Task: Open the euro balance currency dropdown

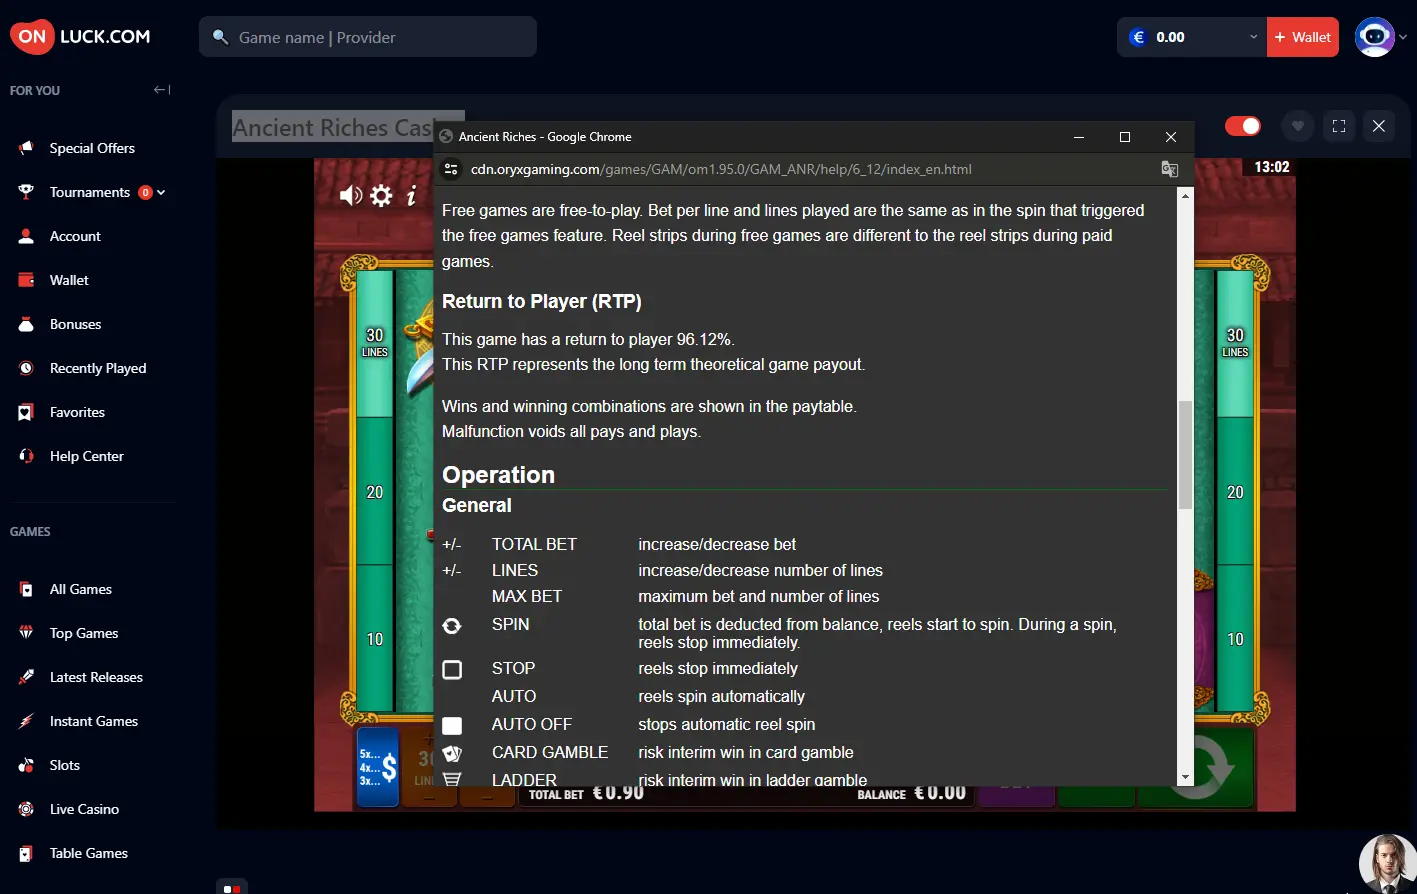Action: coord(1192,37)
